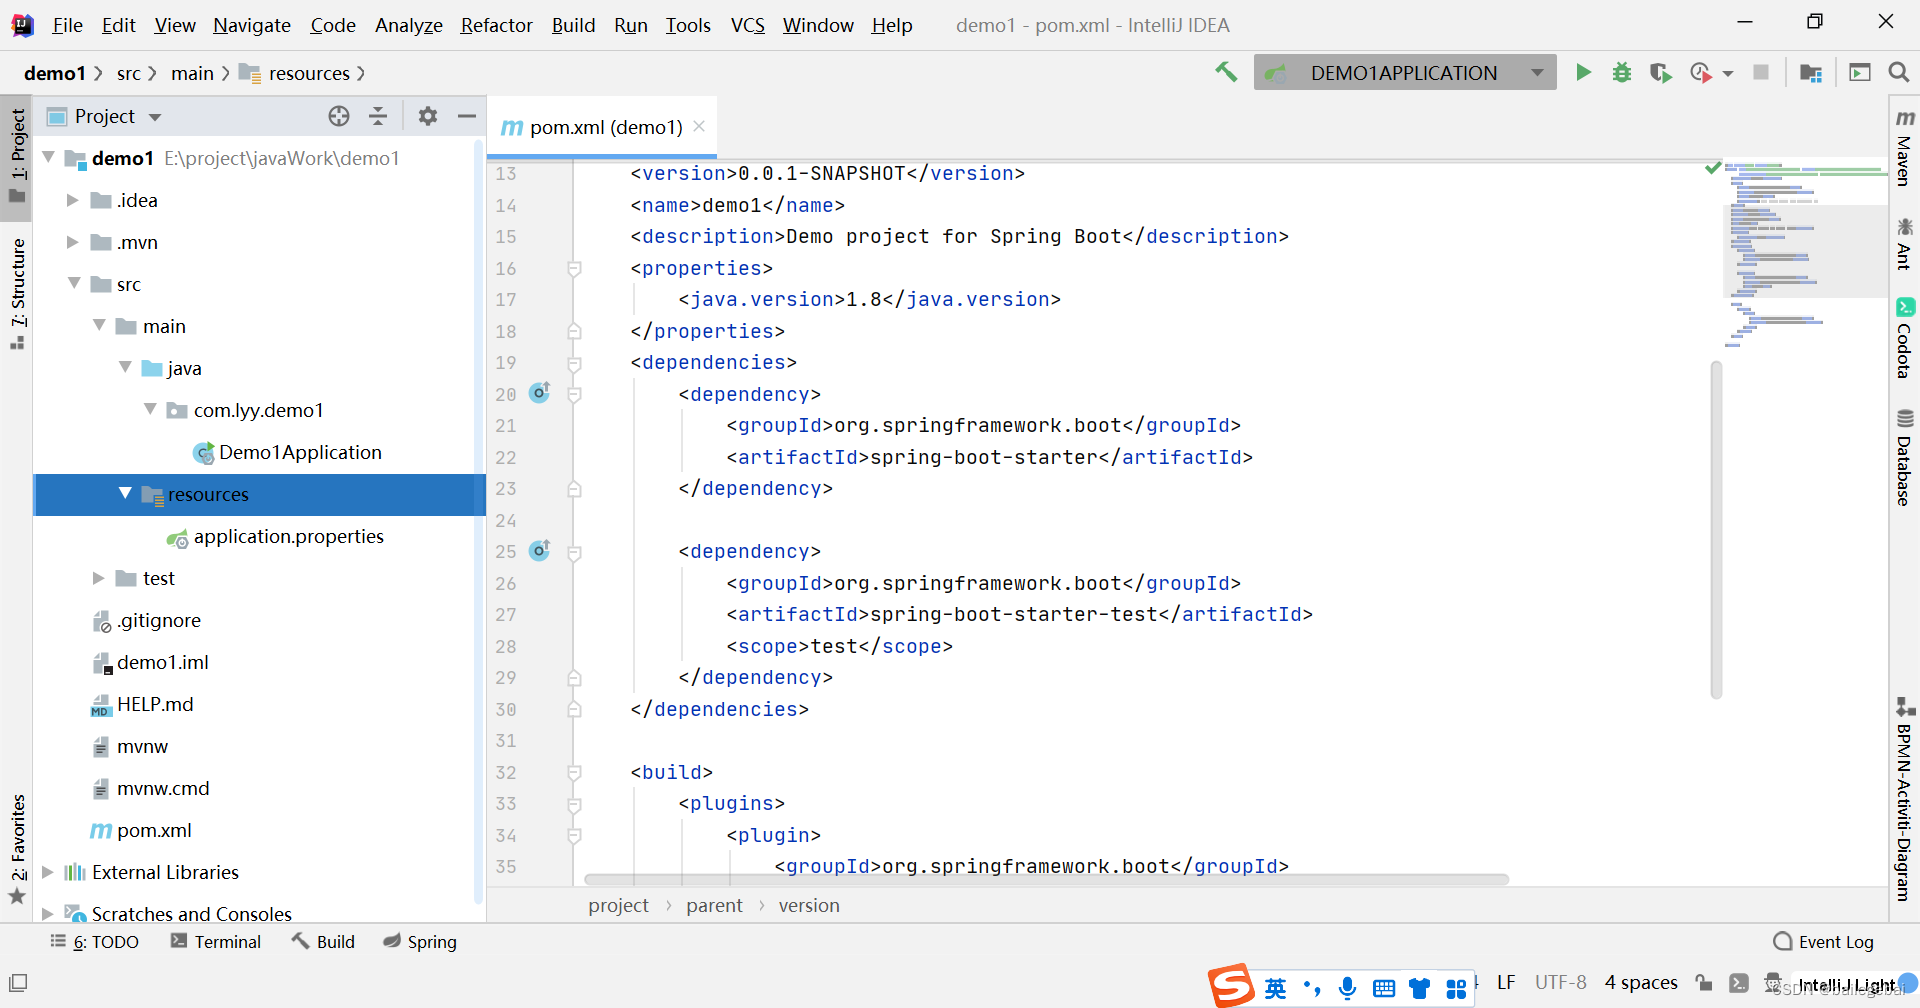Screen dimensions: 1920x1008
Task: Click the terminal-style icon in the status bar
Action: coord(1739,982)
